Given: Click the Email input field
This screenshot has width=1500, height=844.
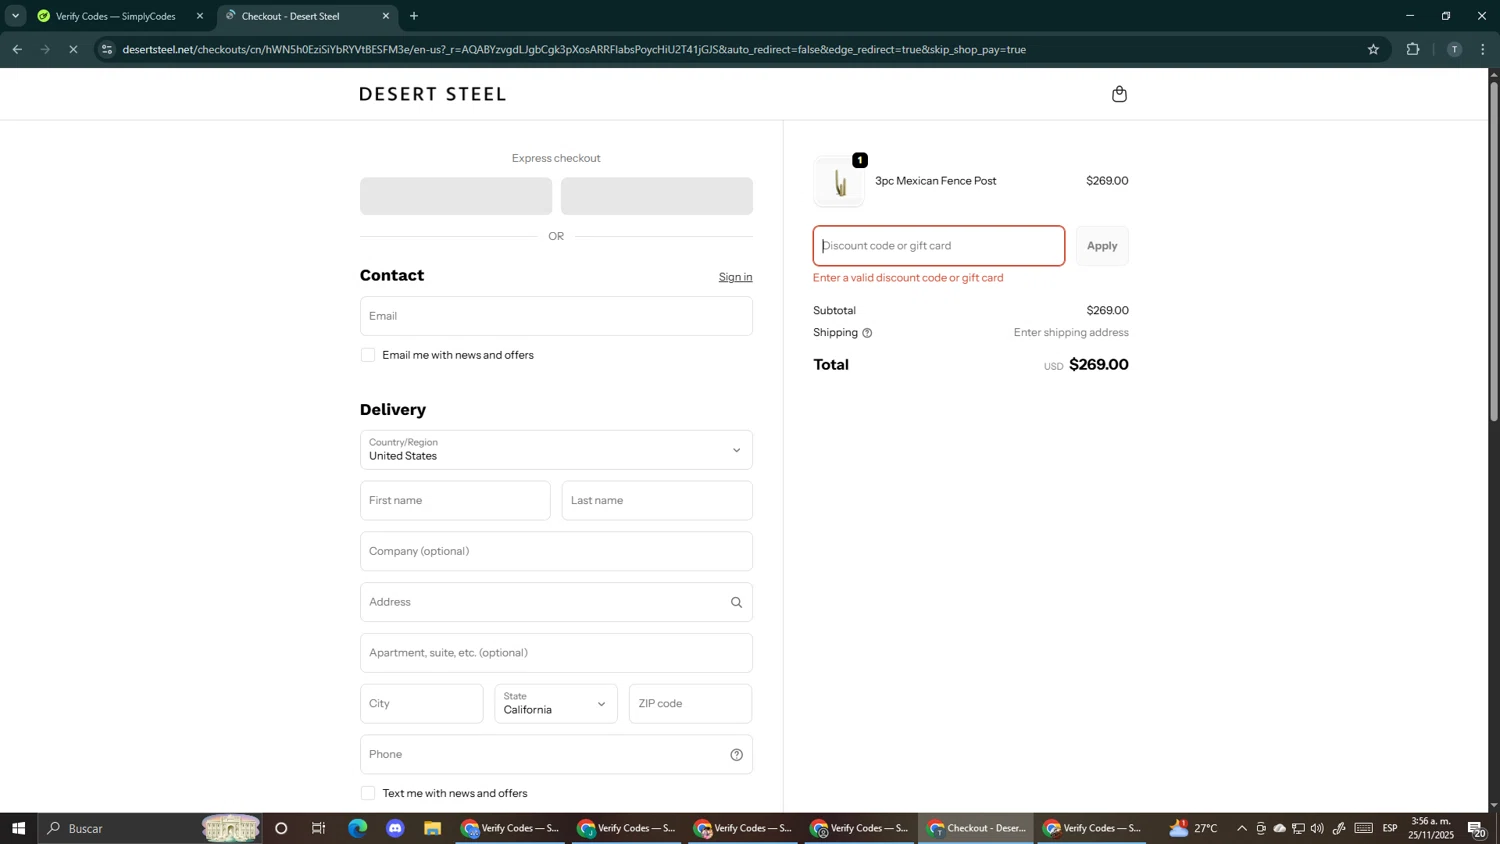Looking at the screenshot, I should pos(556,316).
